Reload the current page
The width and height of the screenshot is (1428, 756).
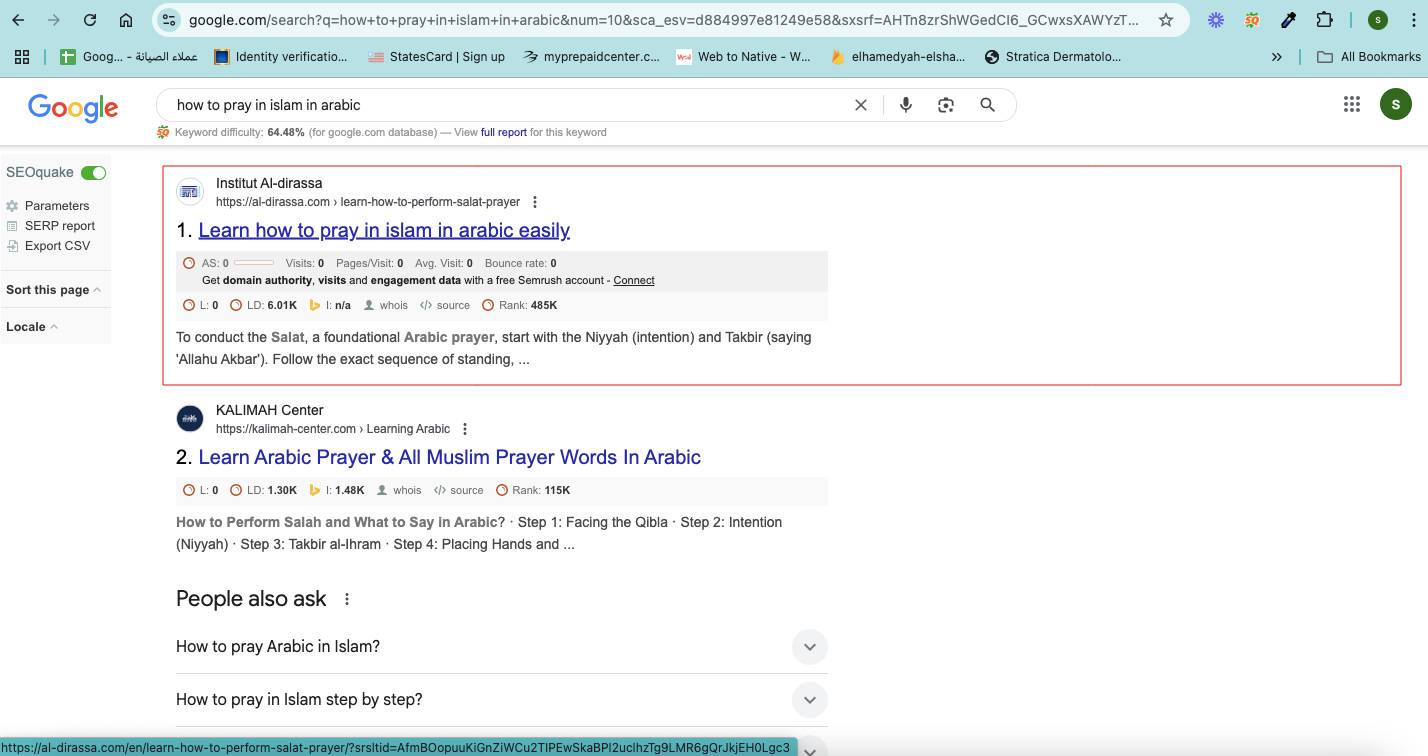(90, 20)
